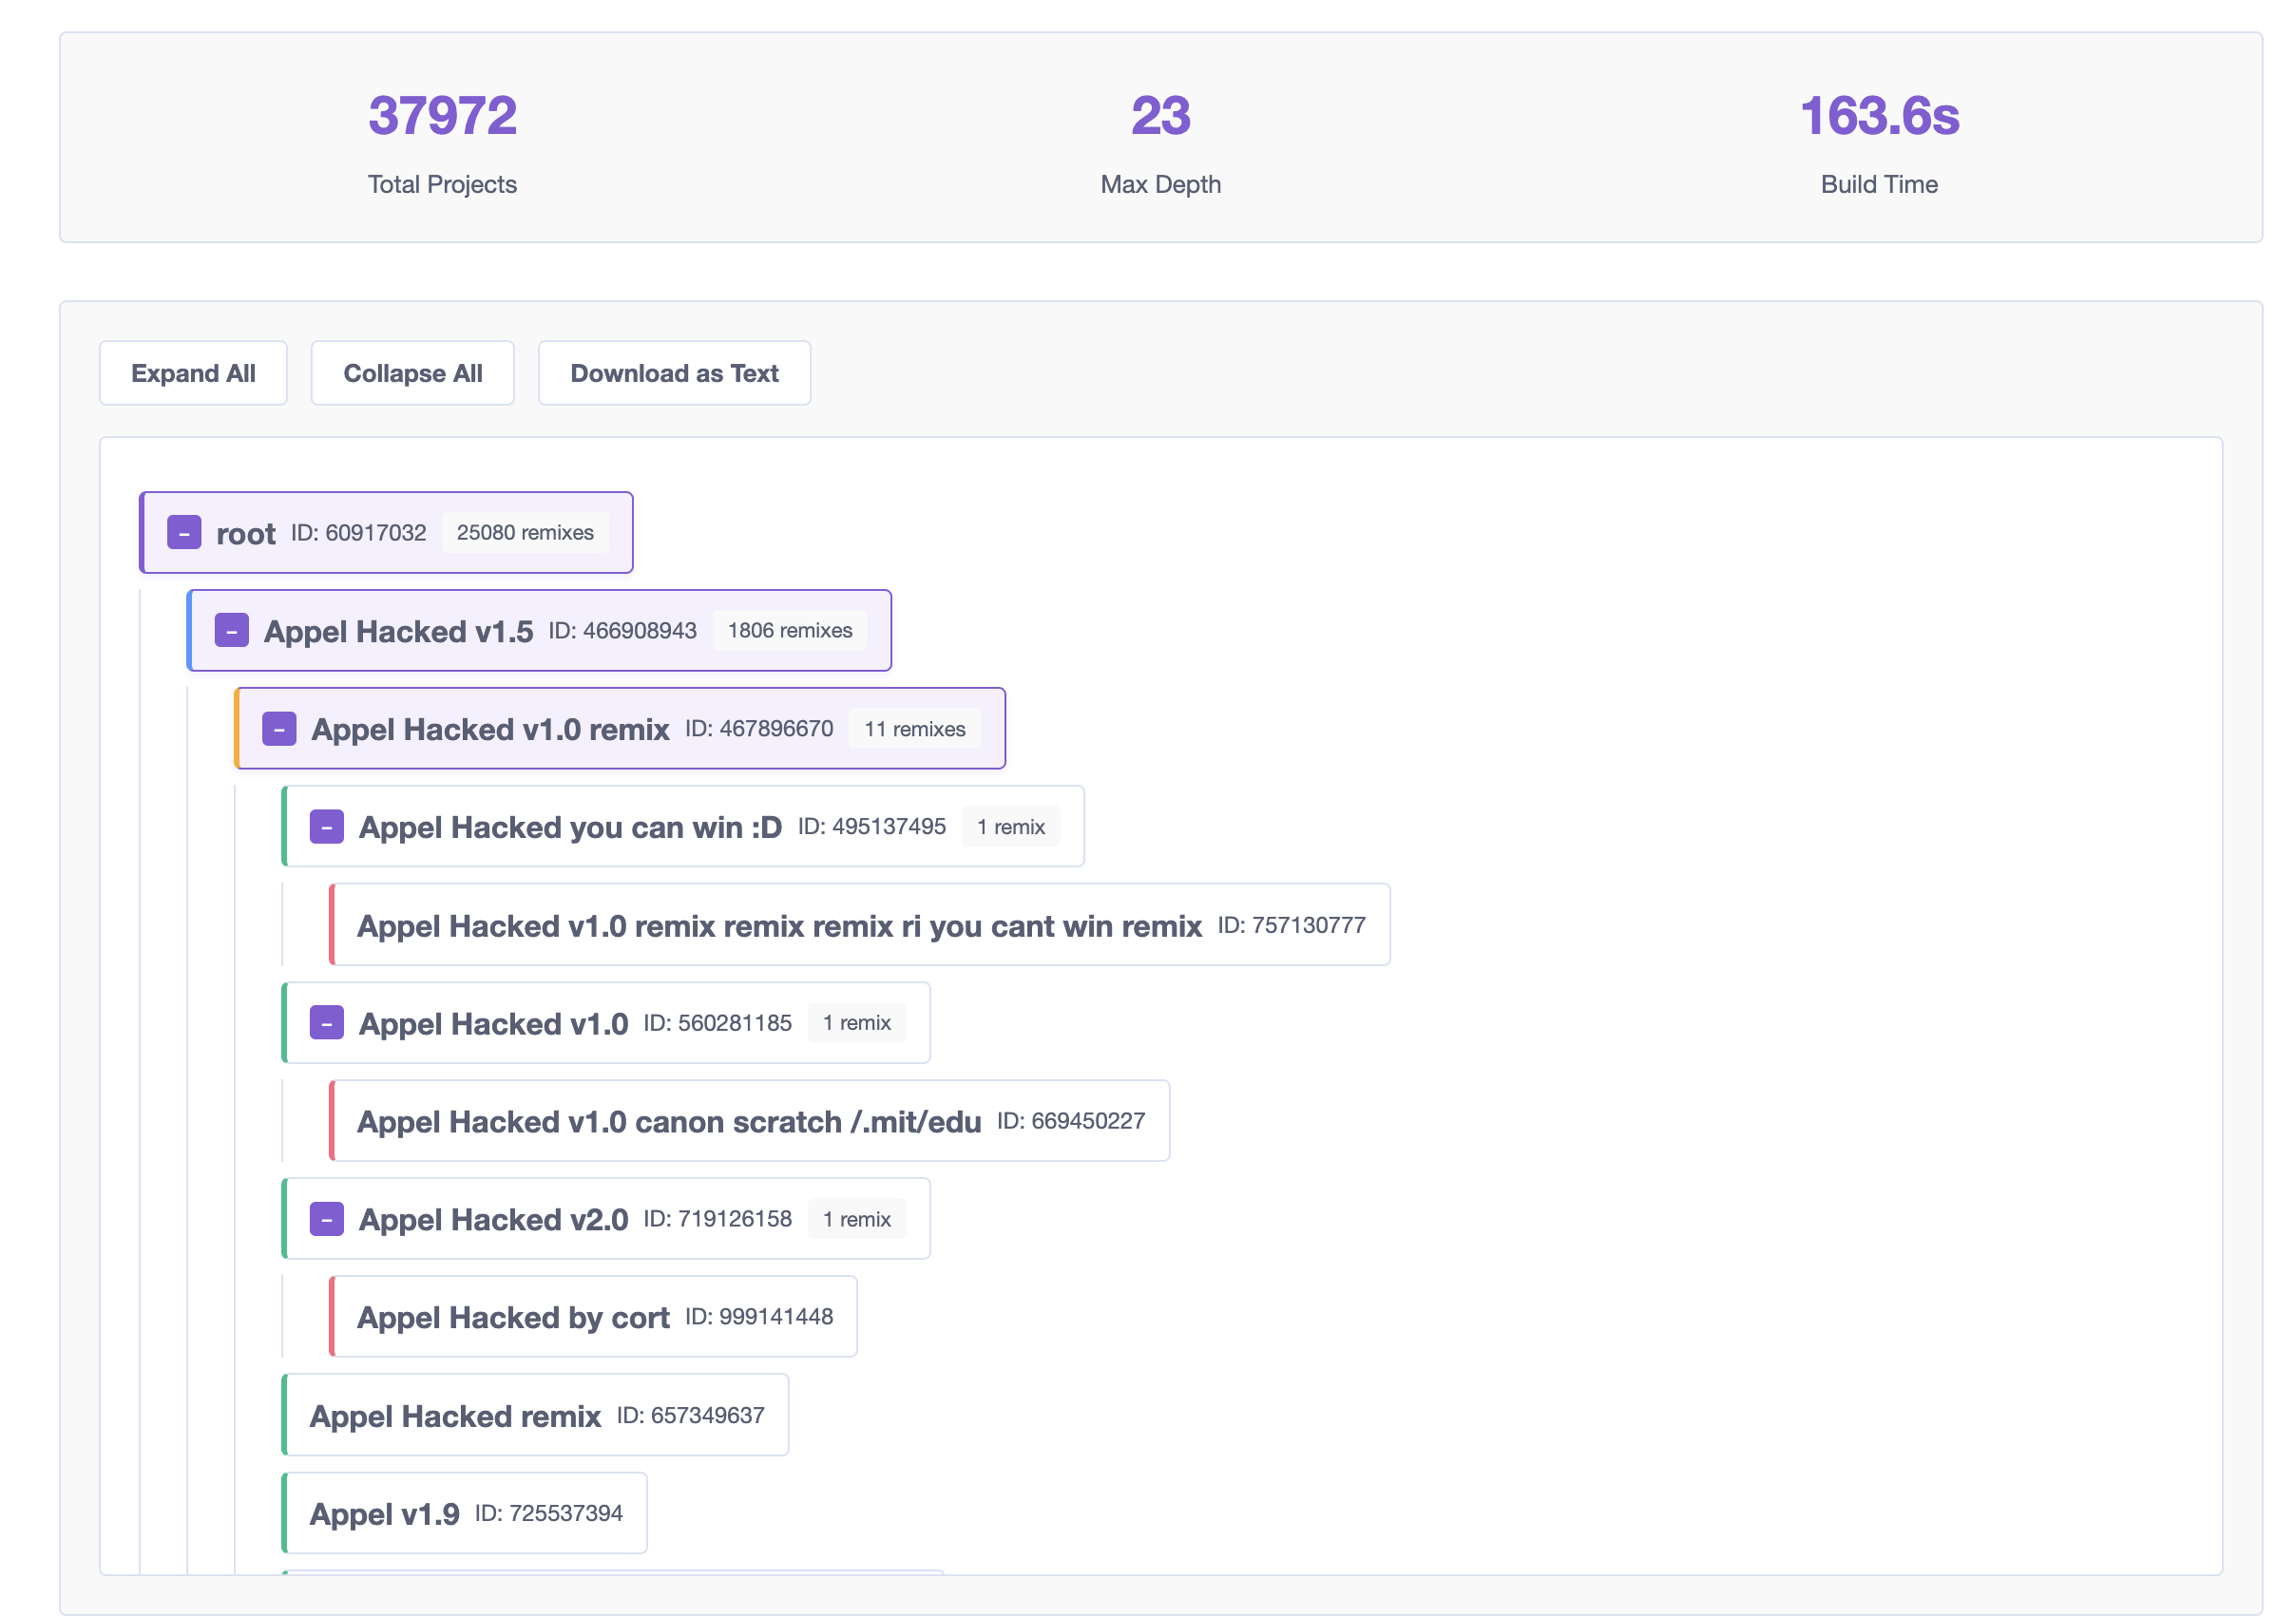Click the Max Depth value 23
Image resolution: width=2296 pixels, height=1617 pixels.
[x=1161, y=116]
